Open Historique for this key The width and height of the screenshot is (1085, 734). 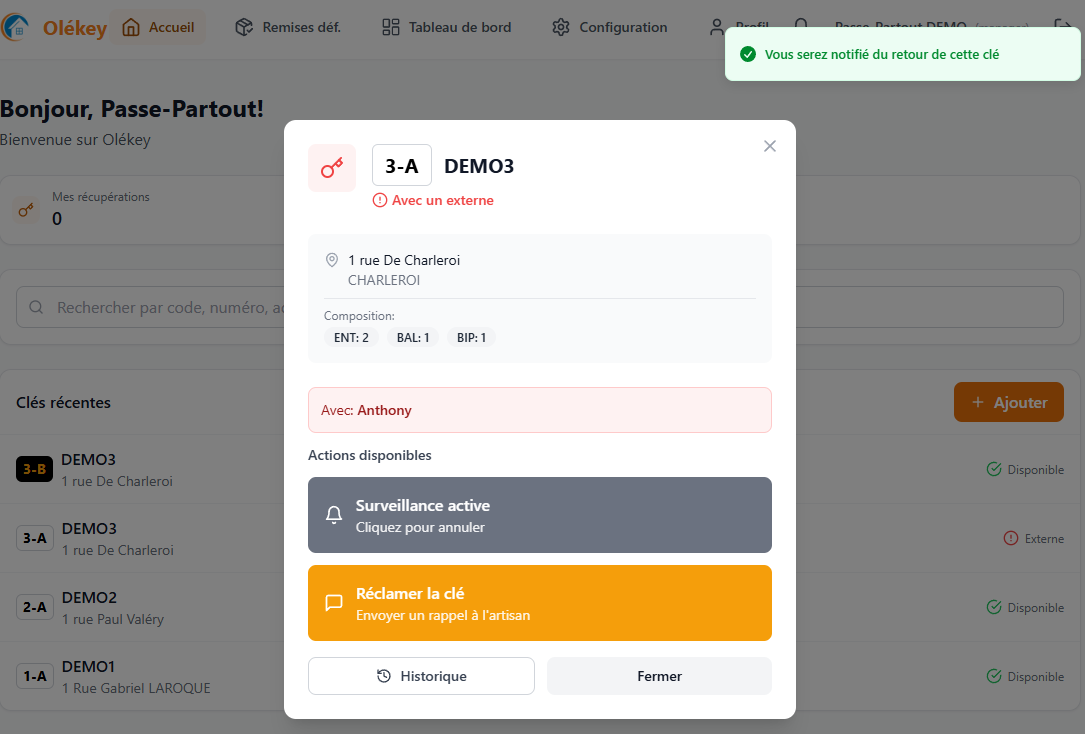tap(421, 676)
